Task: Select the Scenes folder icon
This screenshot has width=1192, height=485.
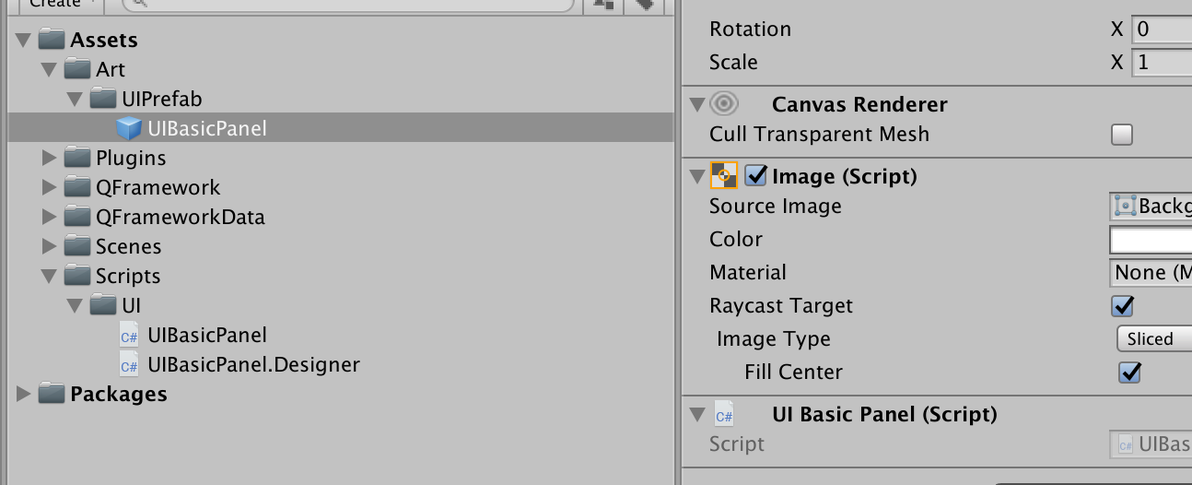Action: click(x=78, y=247)
